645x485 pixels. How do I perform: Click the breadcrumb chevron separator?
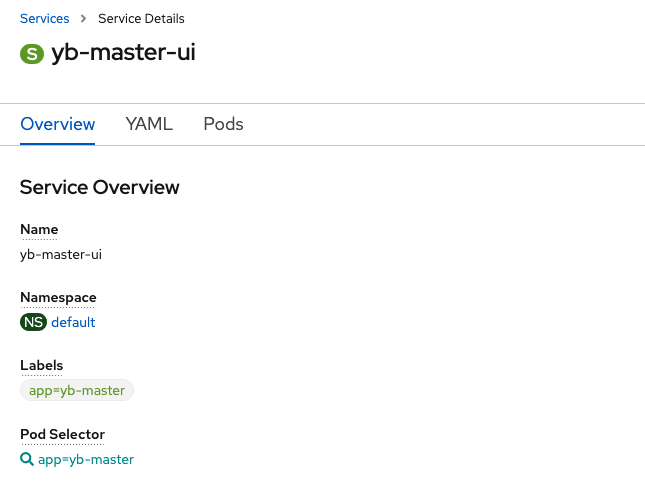coord(84,19)
